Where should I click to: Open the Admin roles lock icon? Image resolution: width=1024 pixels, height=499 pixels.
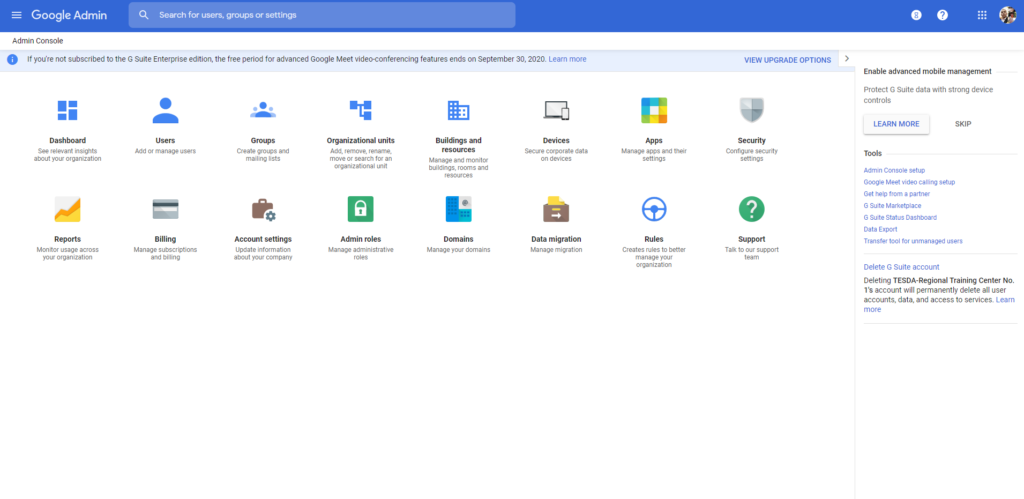pos(360,209)
